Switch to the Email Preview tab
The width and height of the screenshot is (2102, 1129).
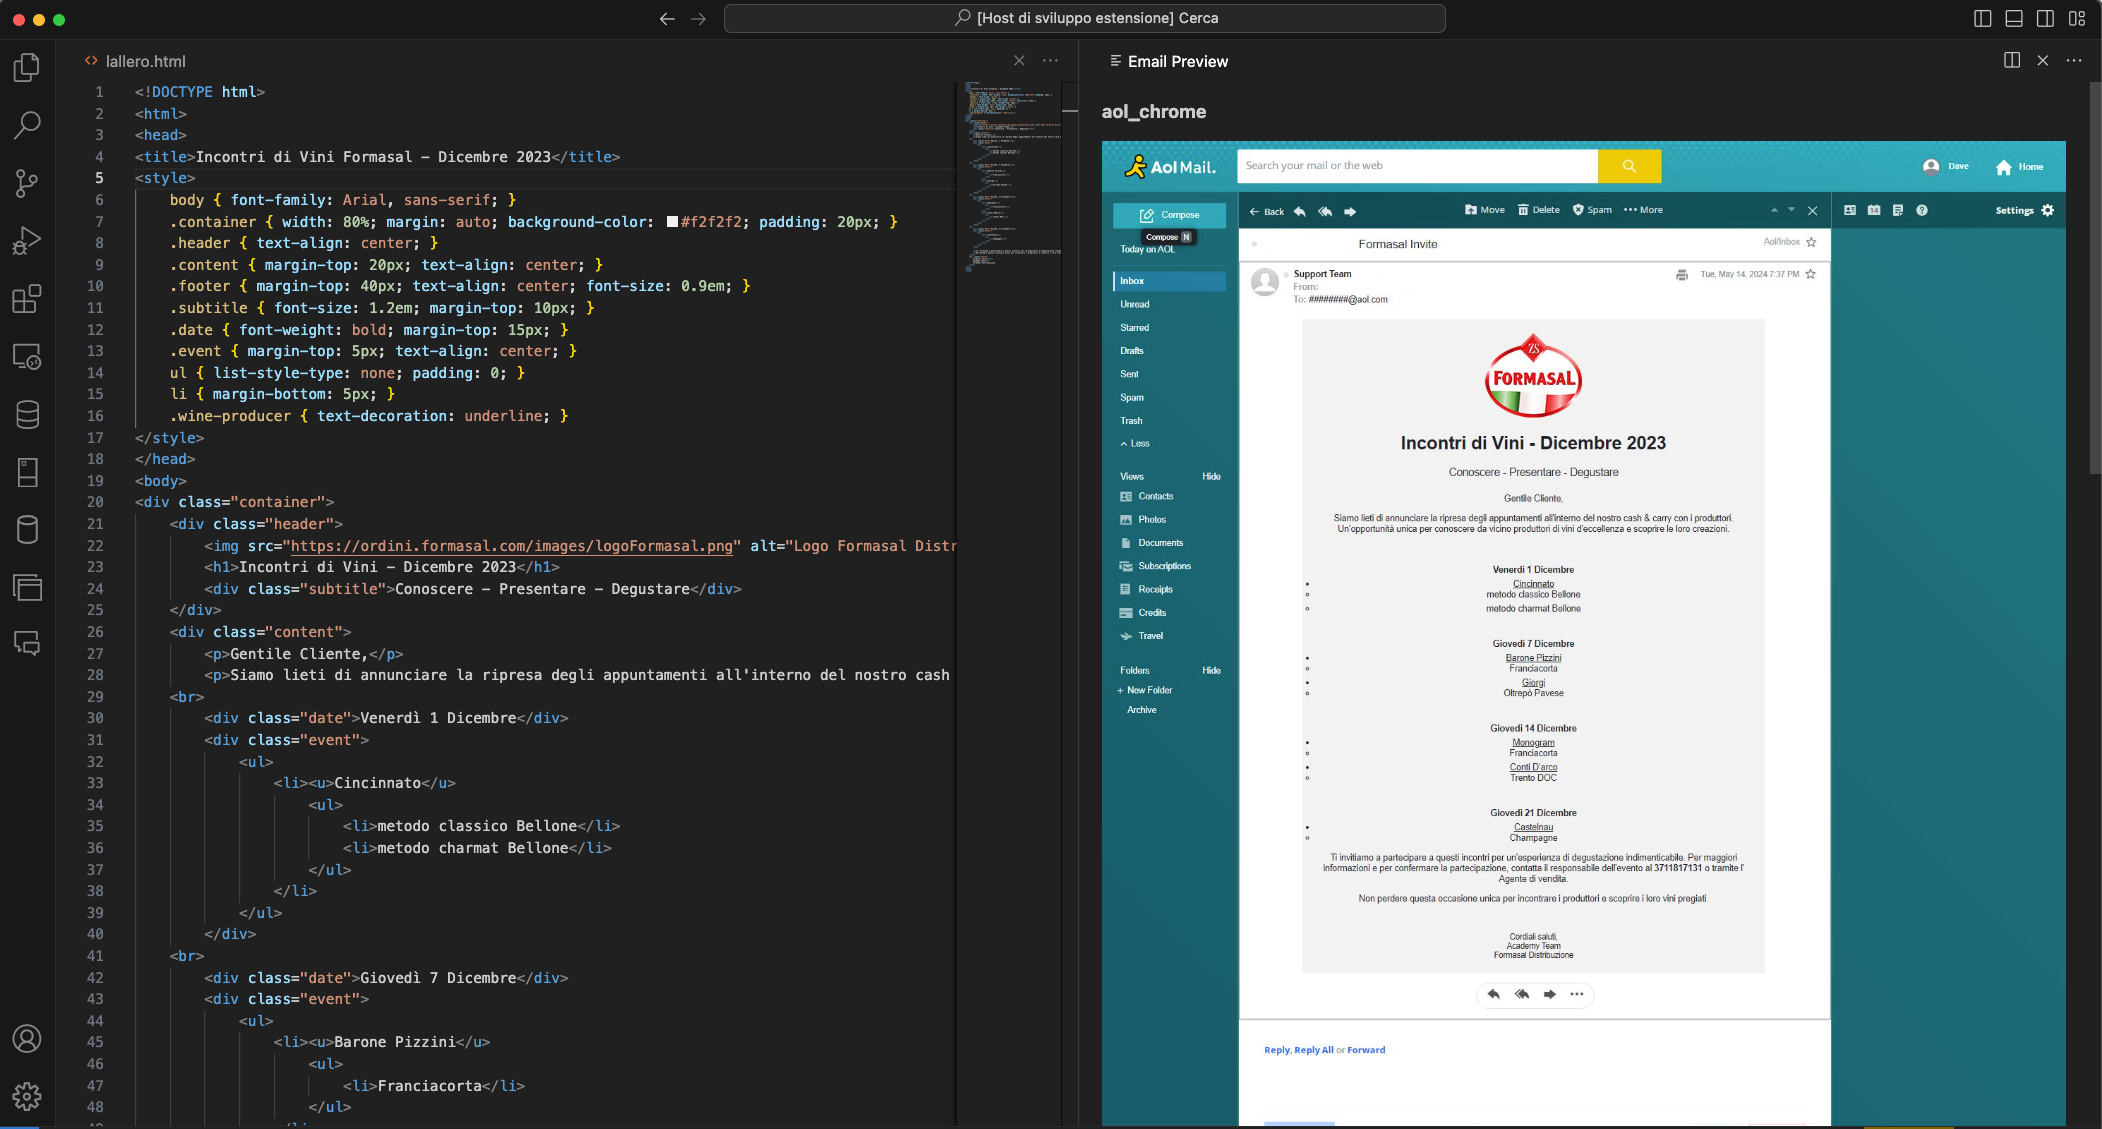coord(1168,61)
